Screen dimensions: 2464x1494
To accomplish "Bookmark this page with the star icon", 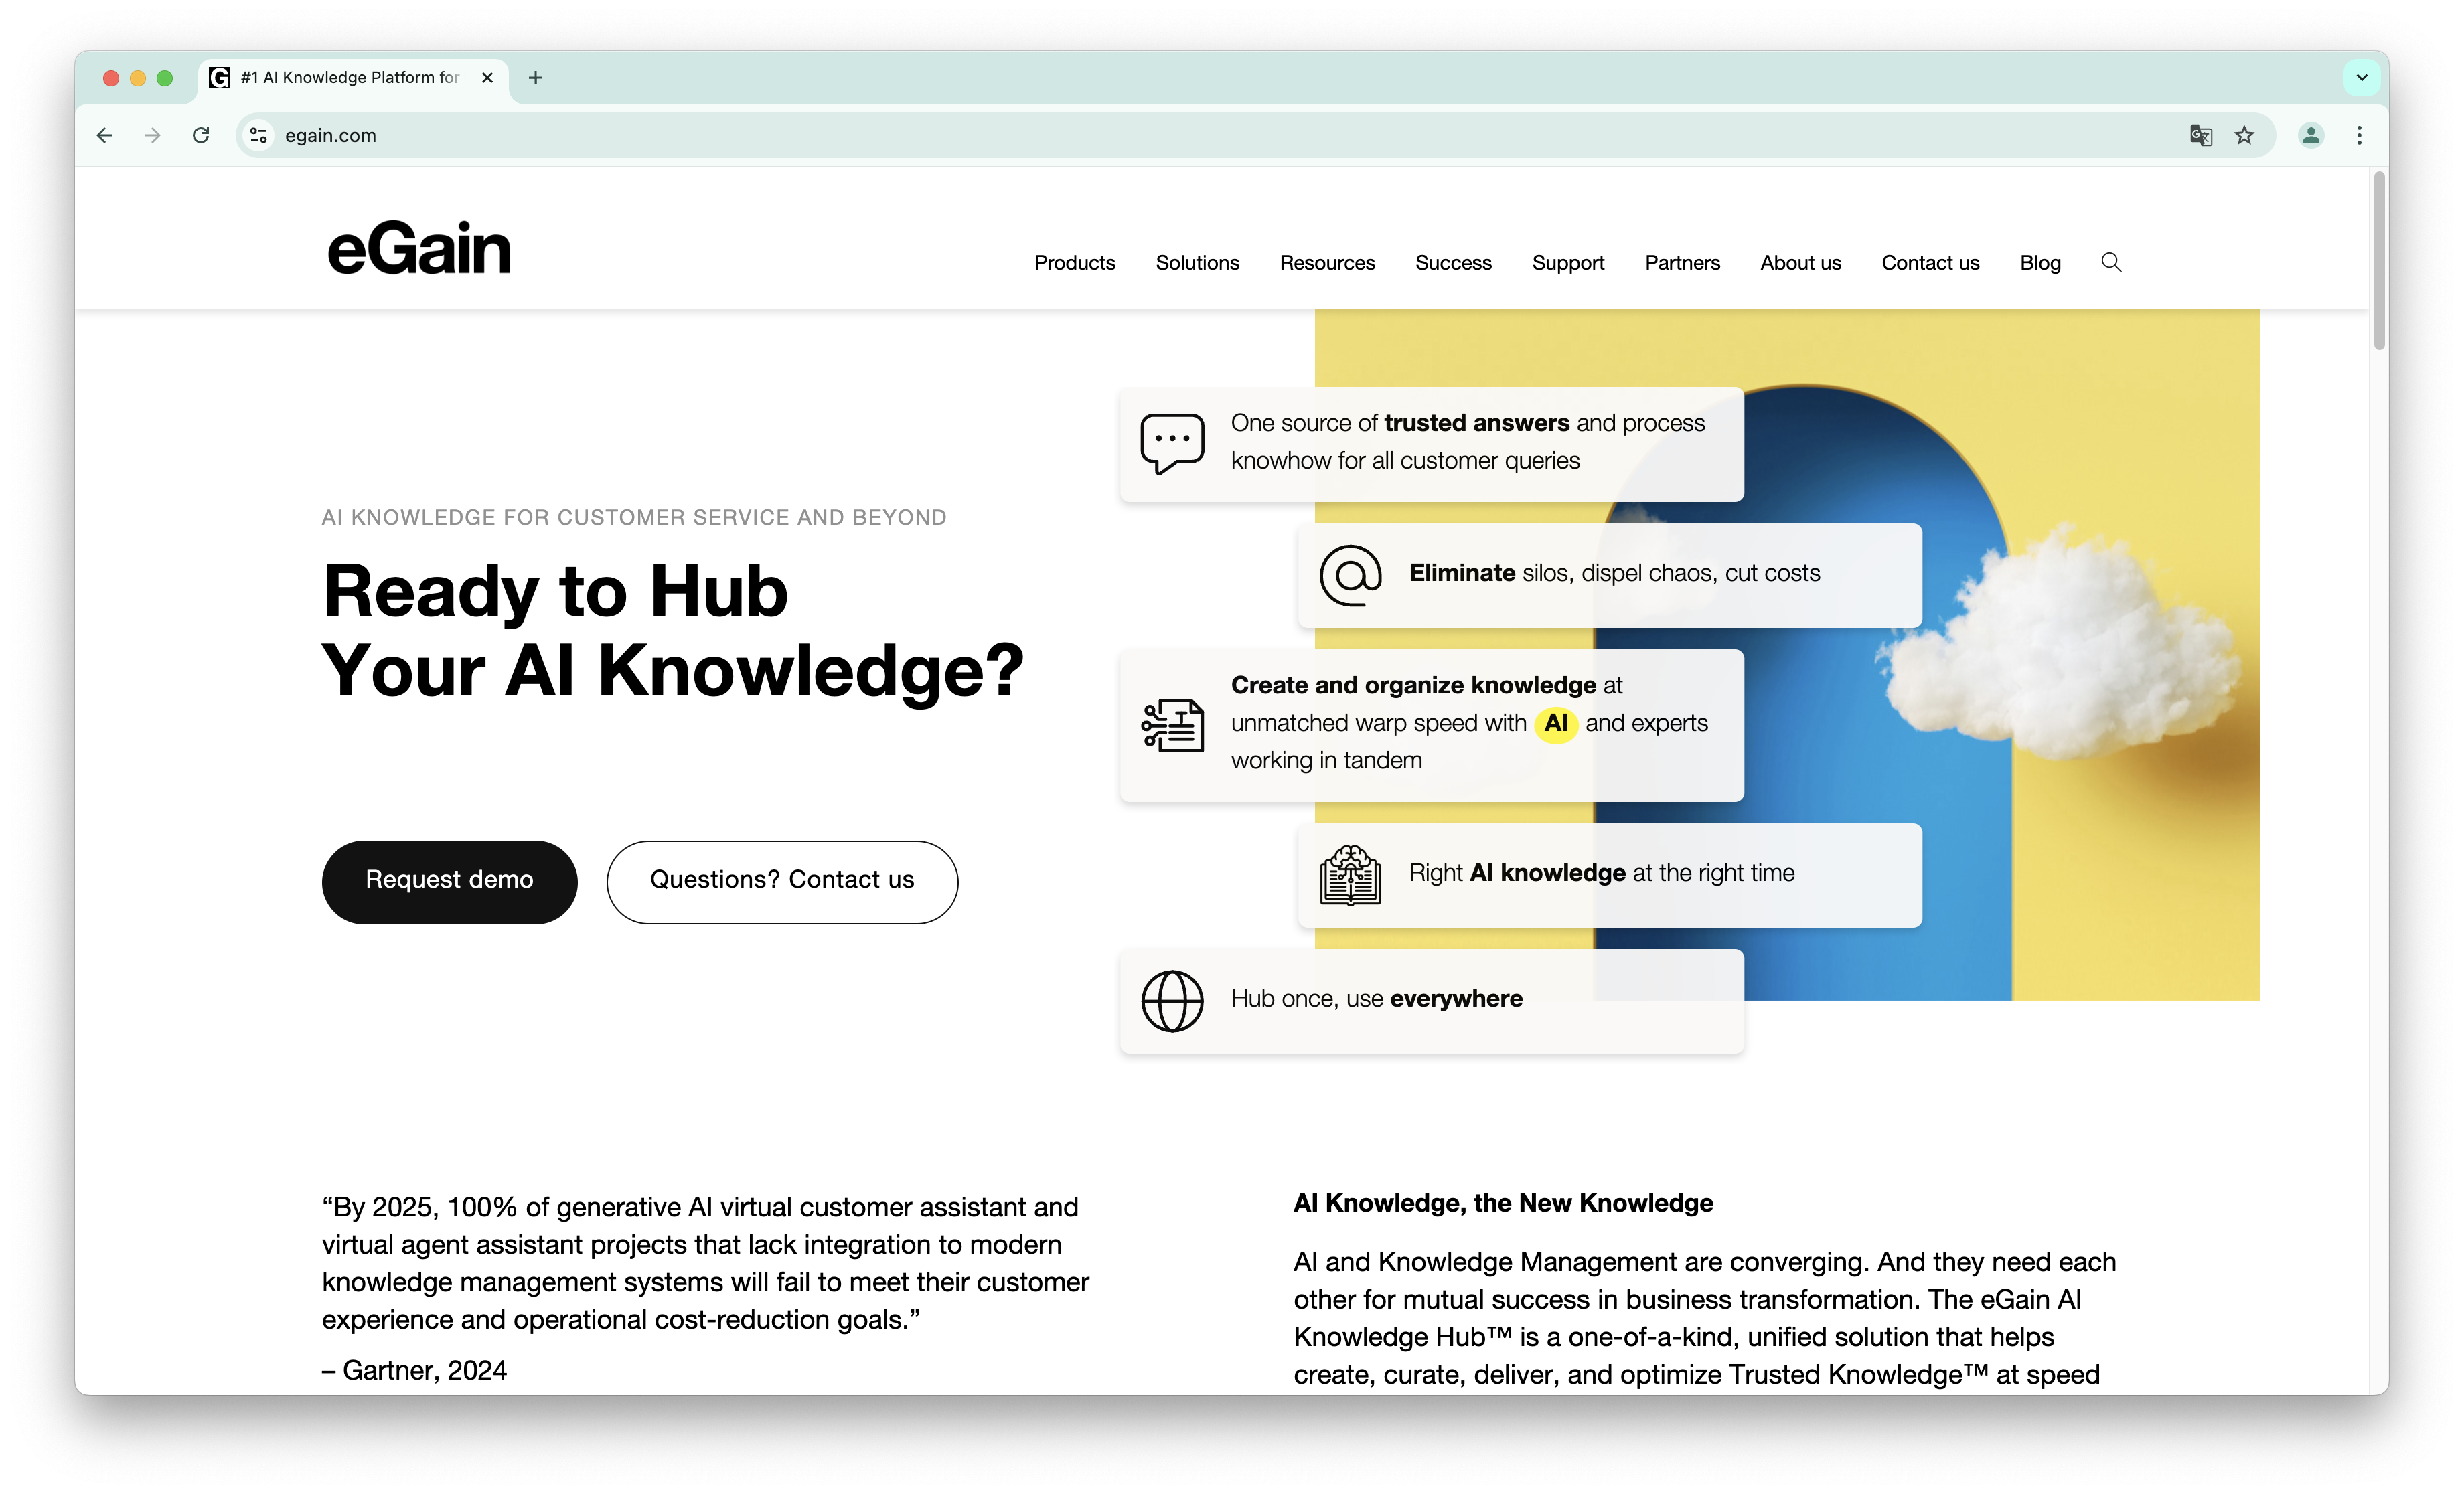I will pyautogui.click(x=2245, y=135).
